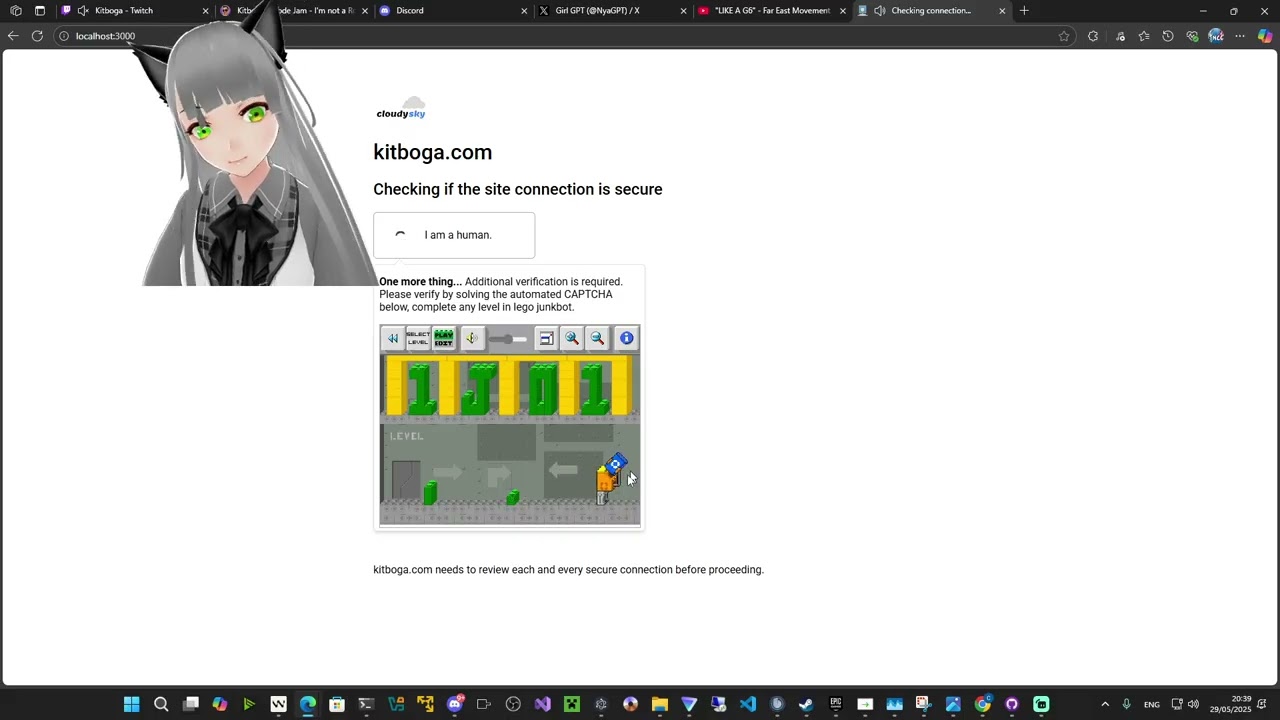
Task: Click the rewind button in Junkbot toolbar
Action: pos(393,338)
